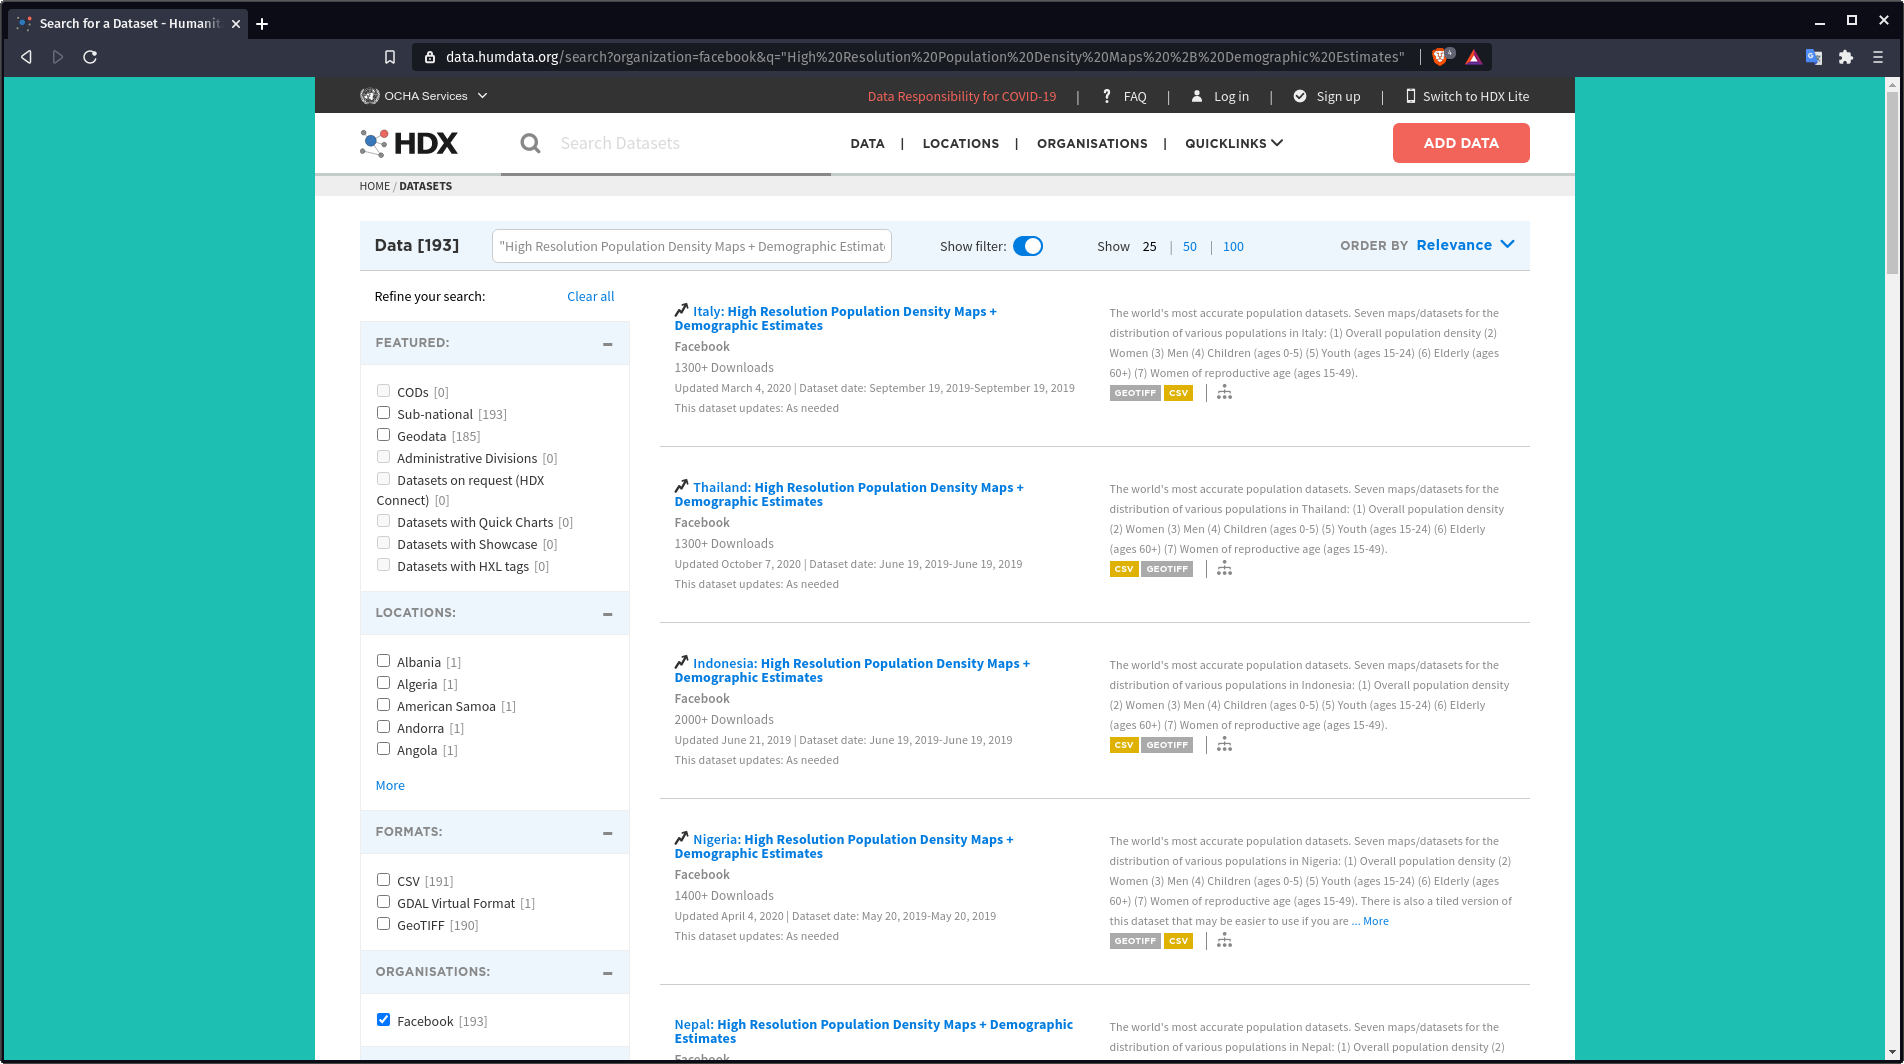Reload the page with the refresh icon

pos(90,57)
